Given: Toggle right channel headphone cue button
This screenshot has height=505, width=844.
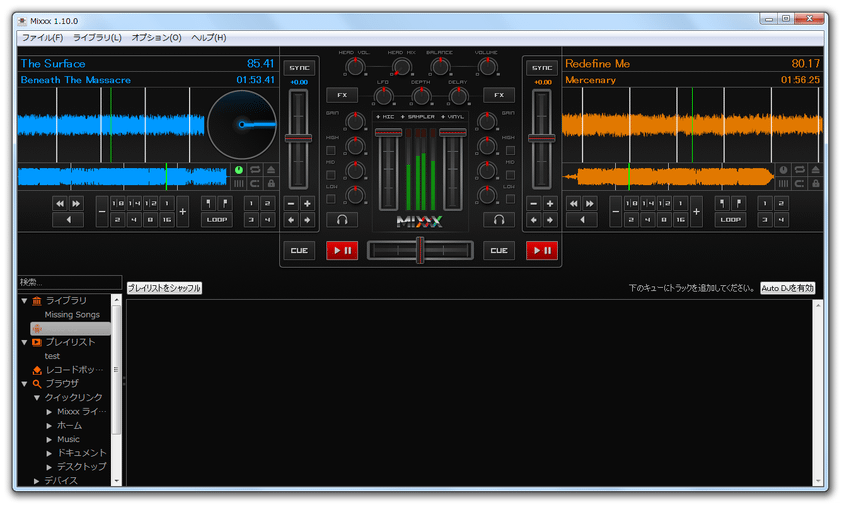Looking at the screenshot, I should coord(499,220).
